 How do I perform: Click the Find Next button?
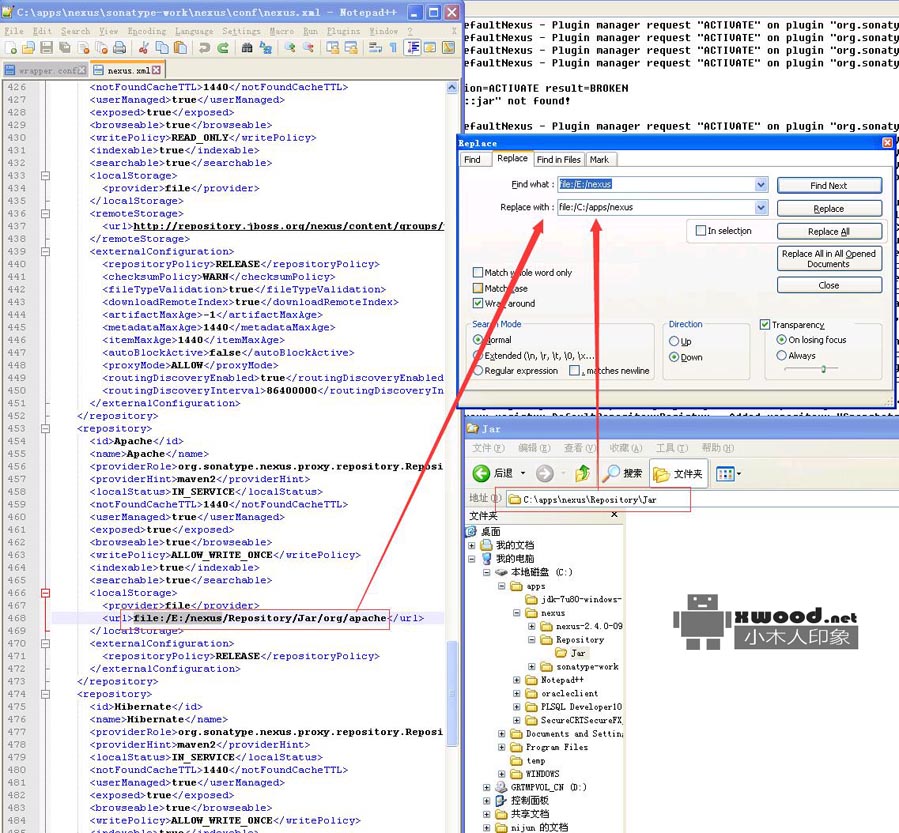(x=829, y=185)
